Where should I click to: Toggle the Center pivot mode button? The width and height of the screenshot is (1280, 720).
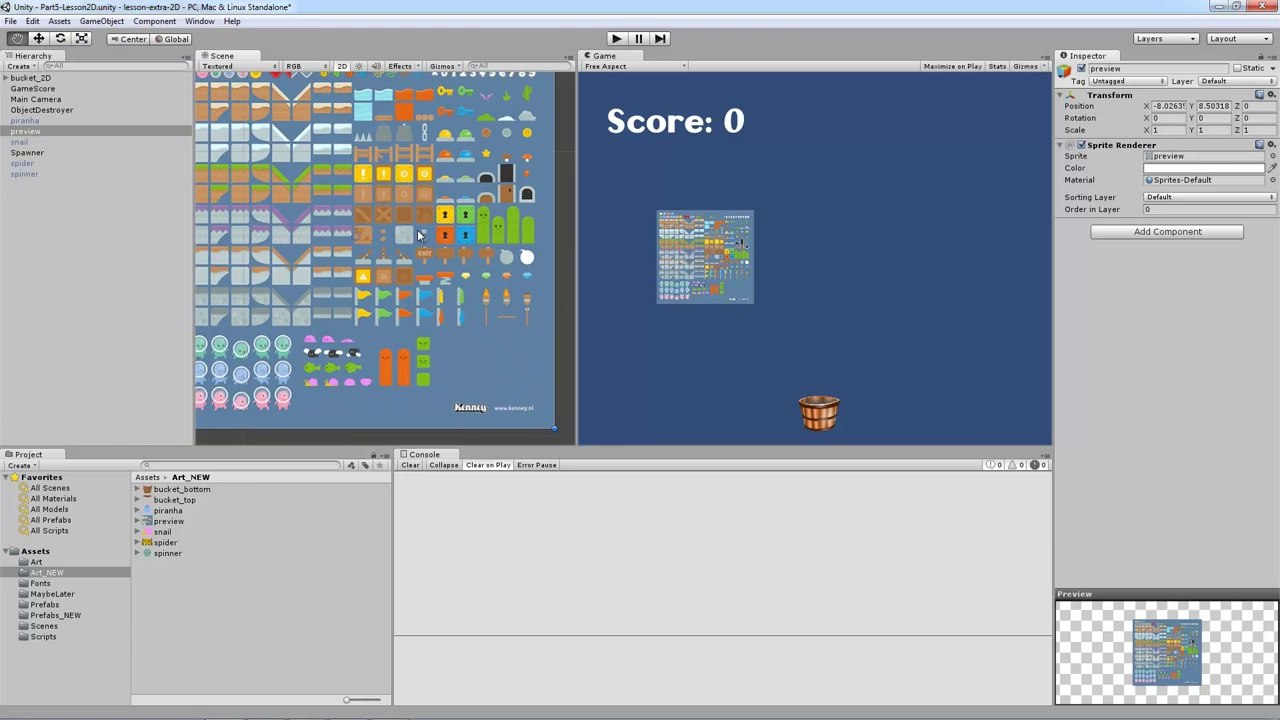tap(128, 39)
